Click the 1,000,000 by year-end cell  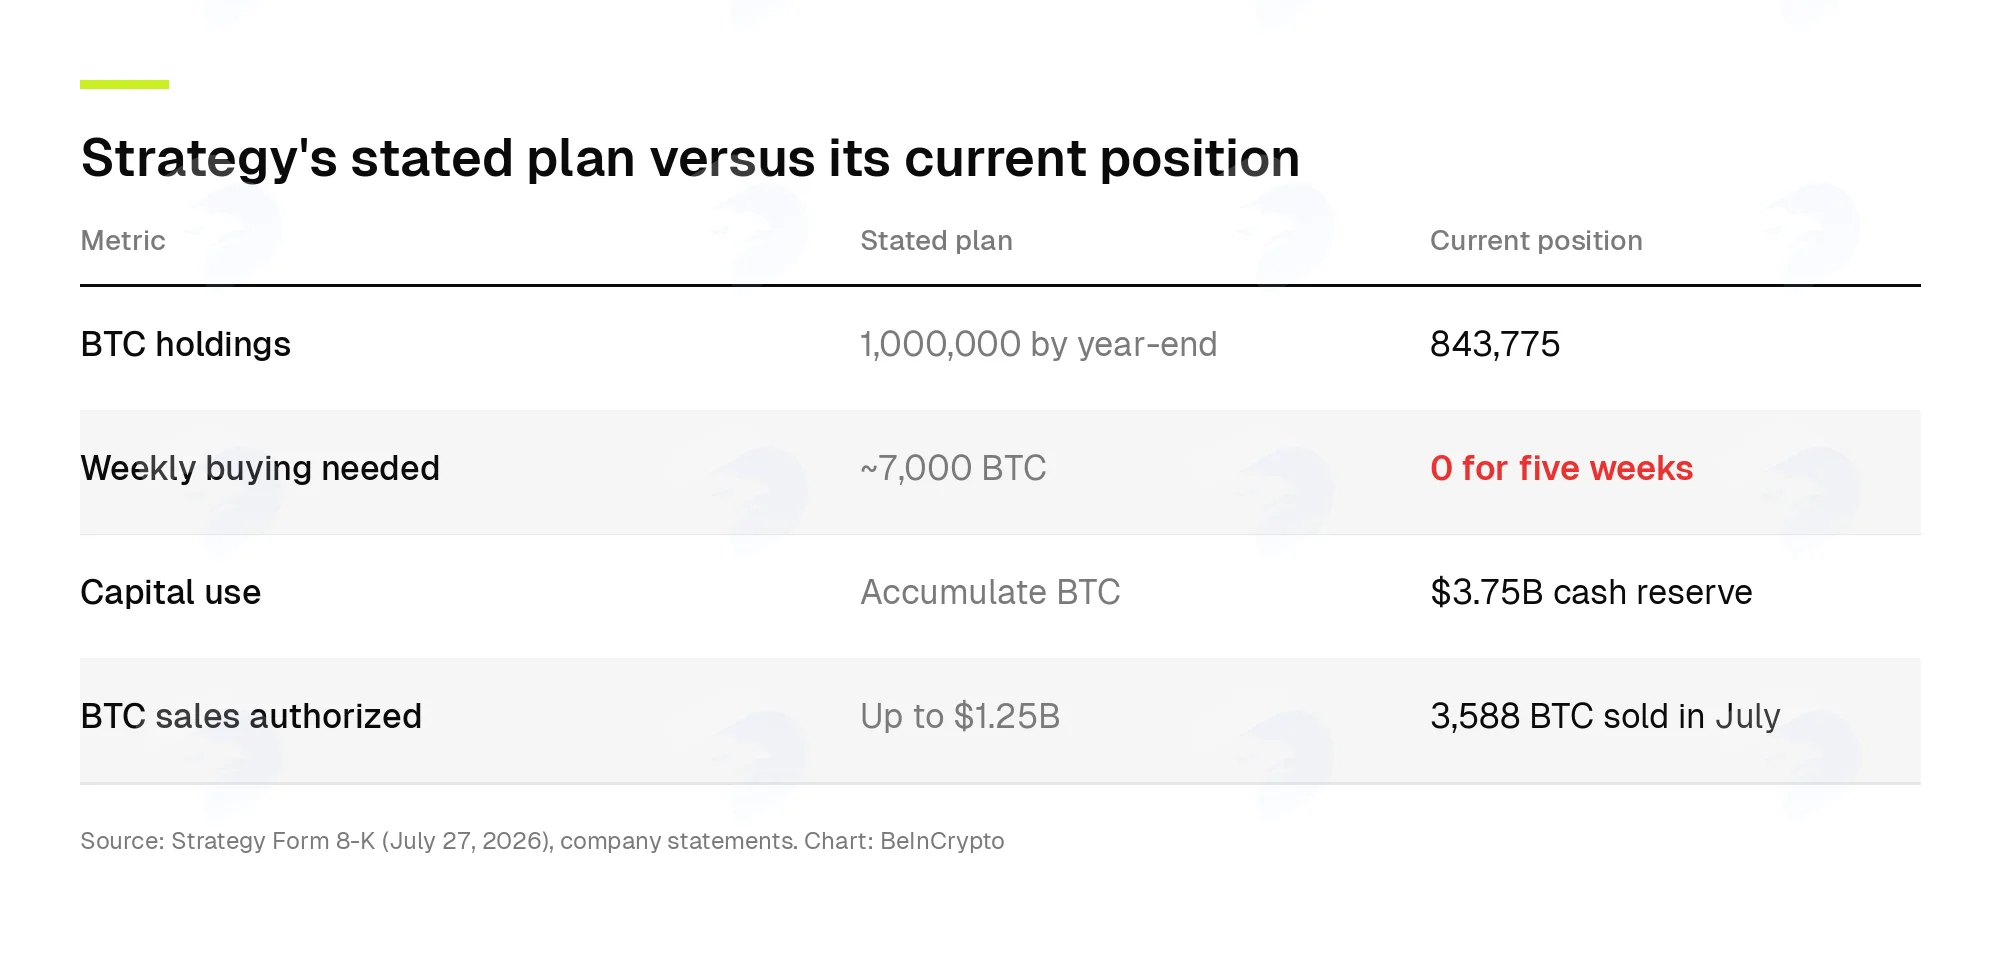1038,345
